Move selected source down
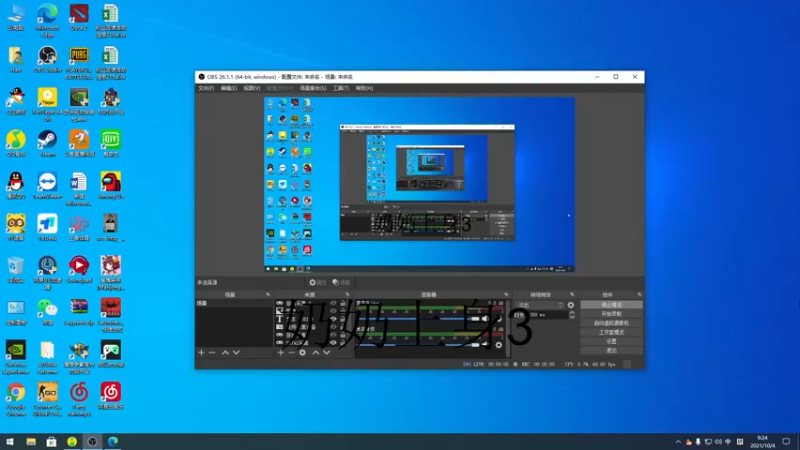Image resolution: width=800 pixels, height=450 pixels. 327,353
